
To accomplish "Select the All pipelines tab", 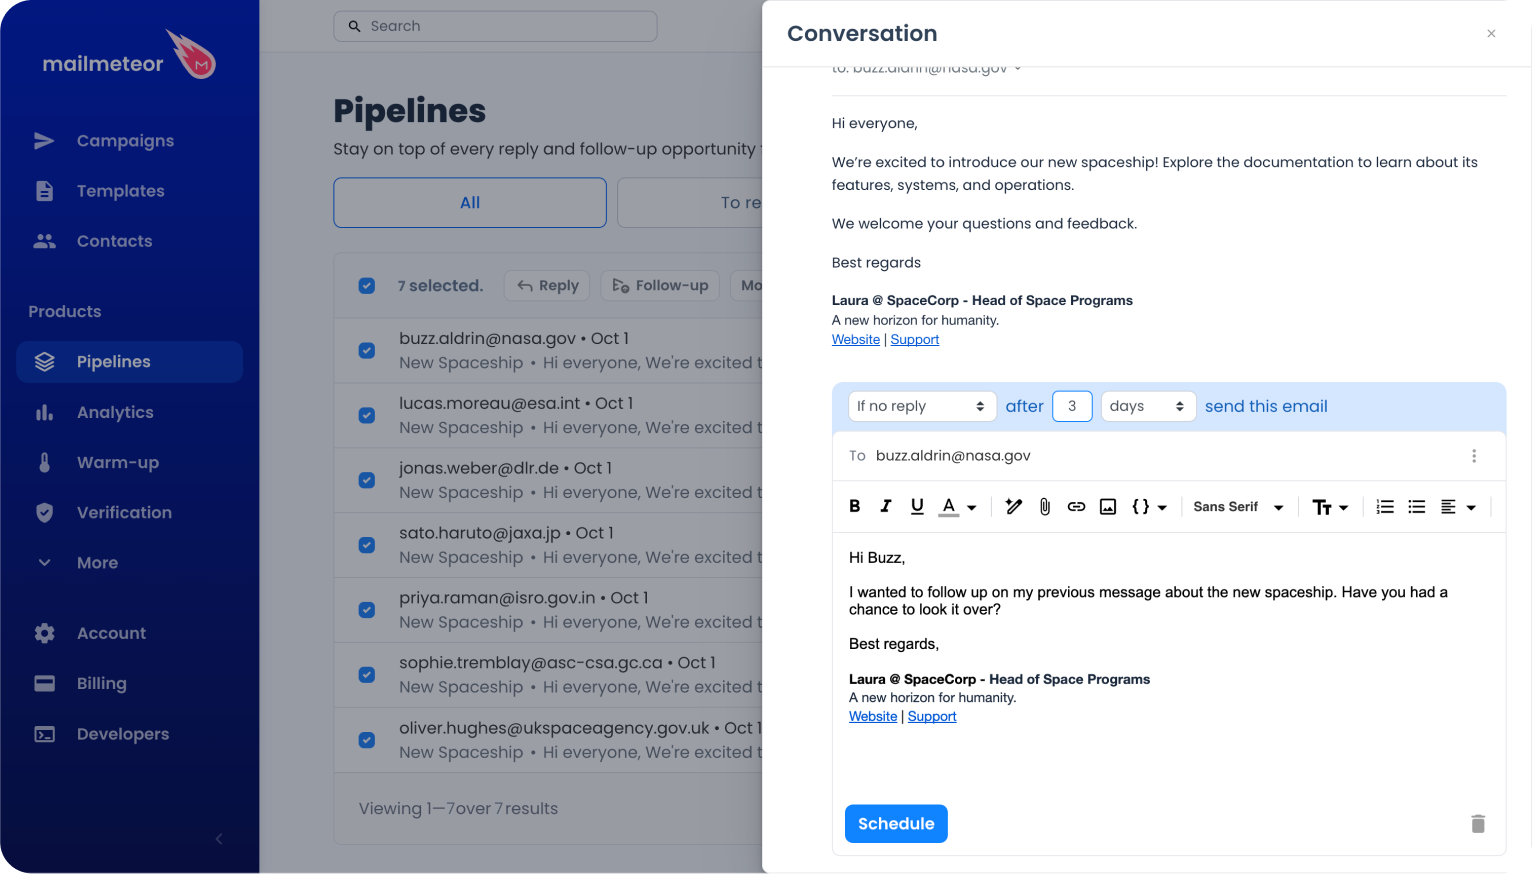I will 470,203.
